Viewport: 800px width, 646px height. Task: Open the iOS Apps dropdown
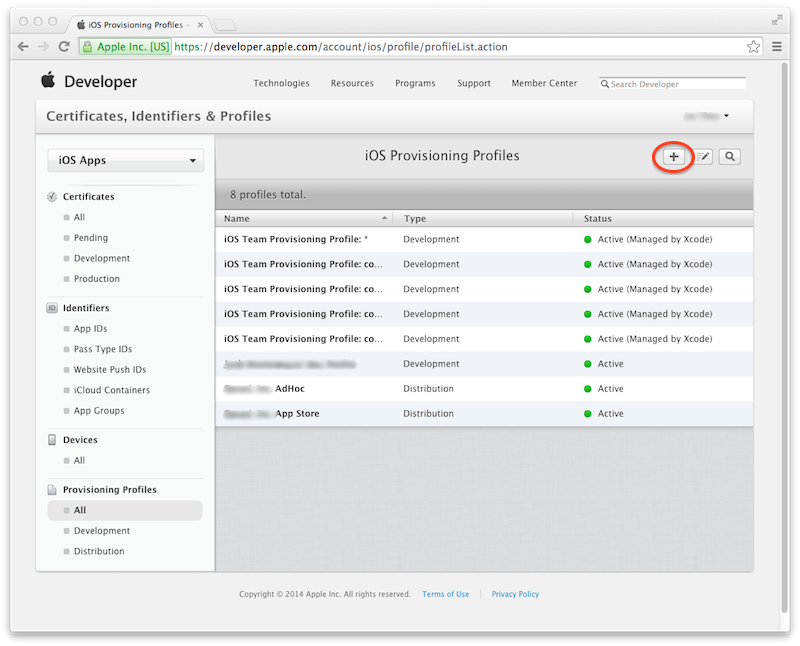pos(125,160)
